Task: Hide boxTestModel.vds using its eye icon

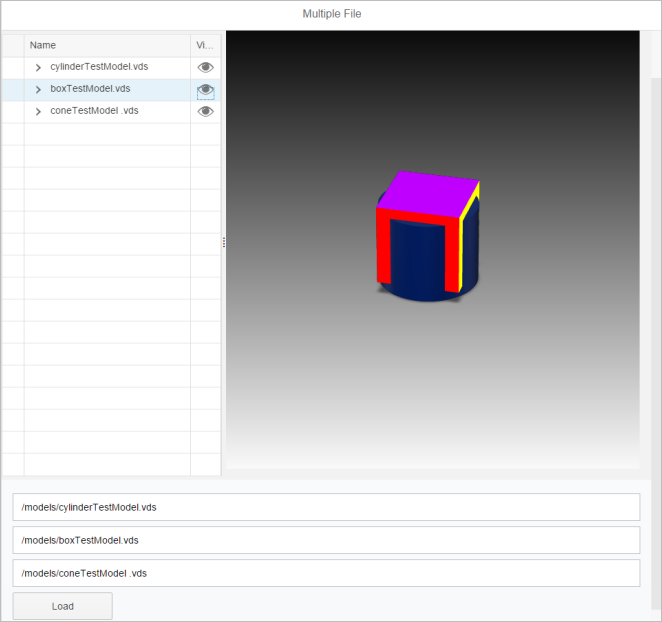Action: tap(205, 90)
